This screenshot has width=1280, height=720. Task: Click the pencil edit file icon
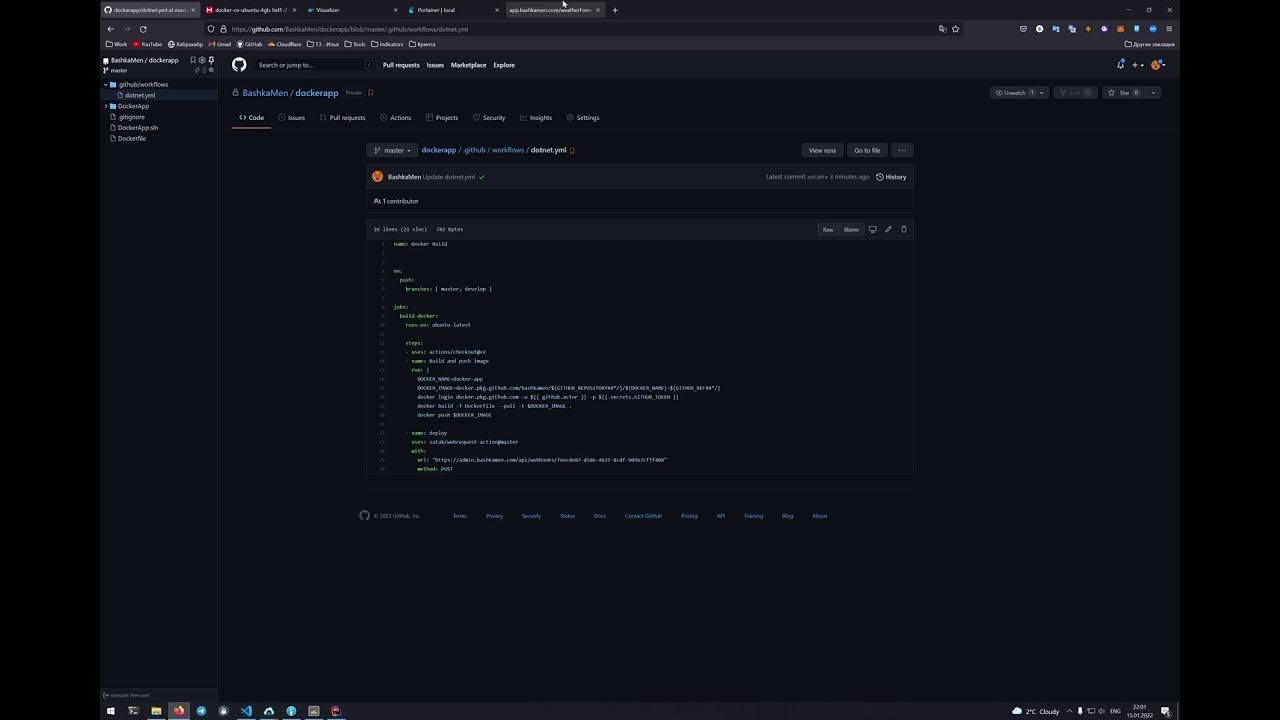coord(888,229)
